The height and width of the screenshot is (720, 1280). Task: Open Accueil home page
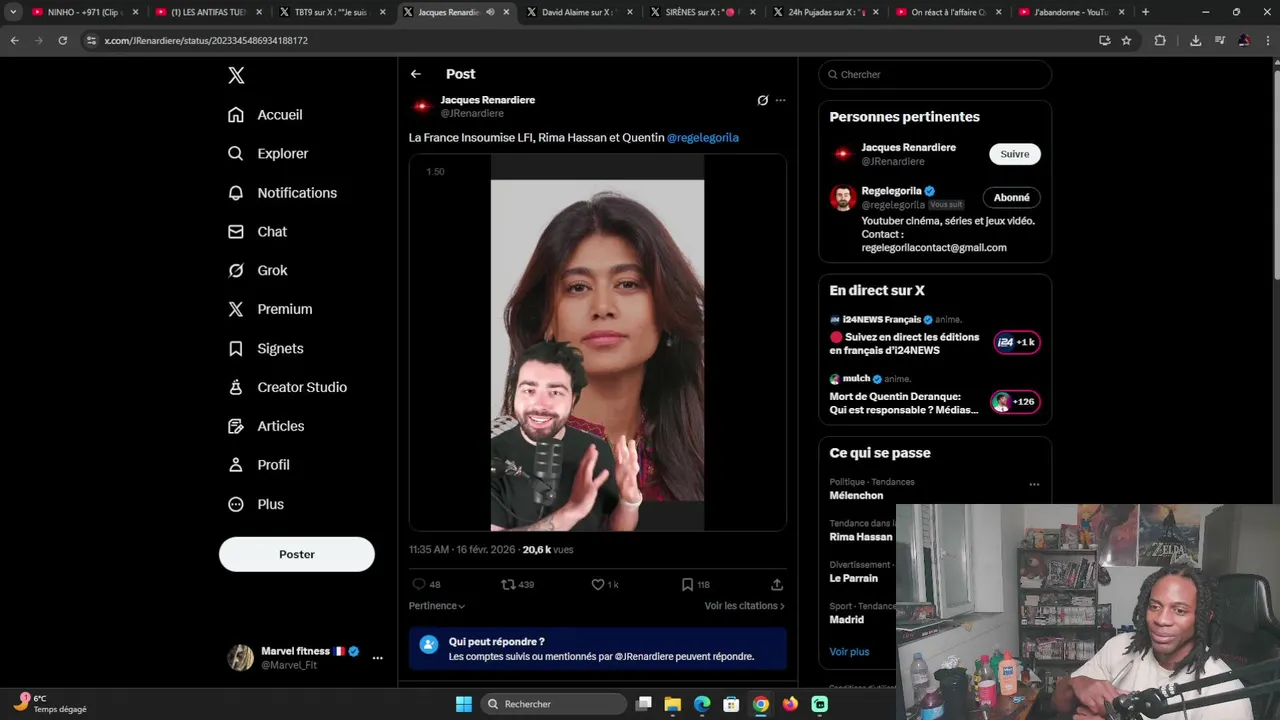coord(265,115)
